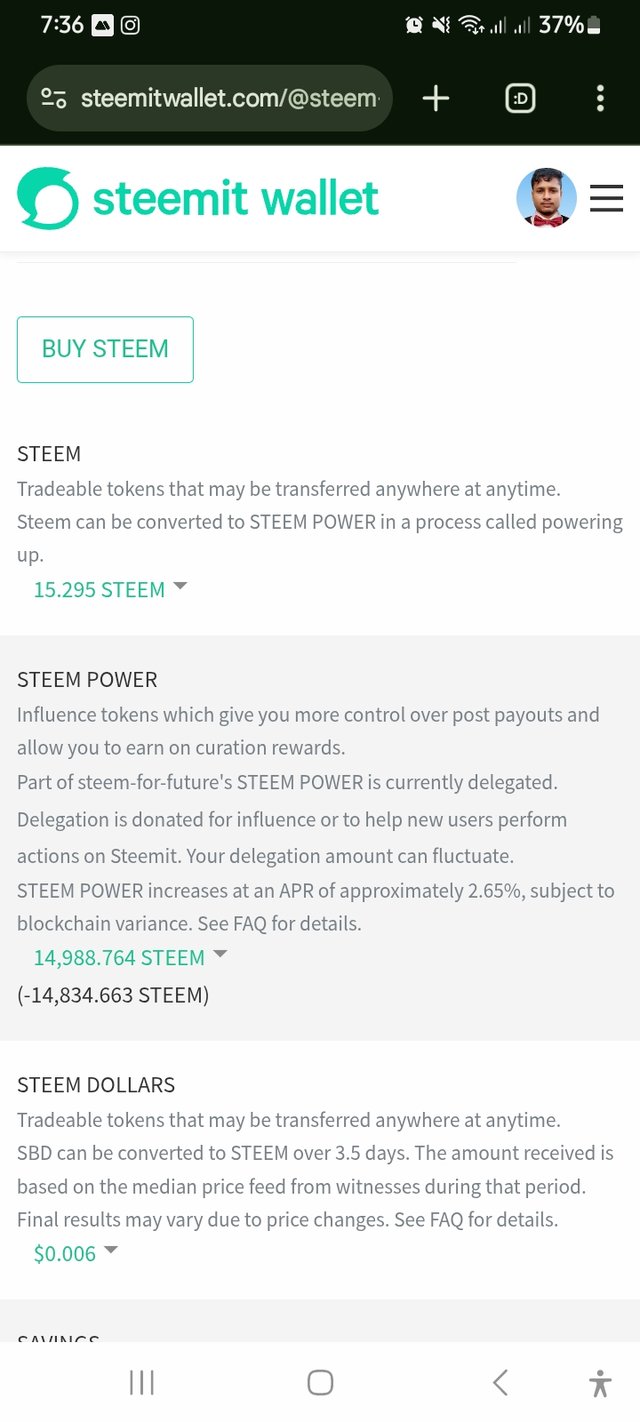Tap the site settings icon in address bar

54,98
